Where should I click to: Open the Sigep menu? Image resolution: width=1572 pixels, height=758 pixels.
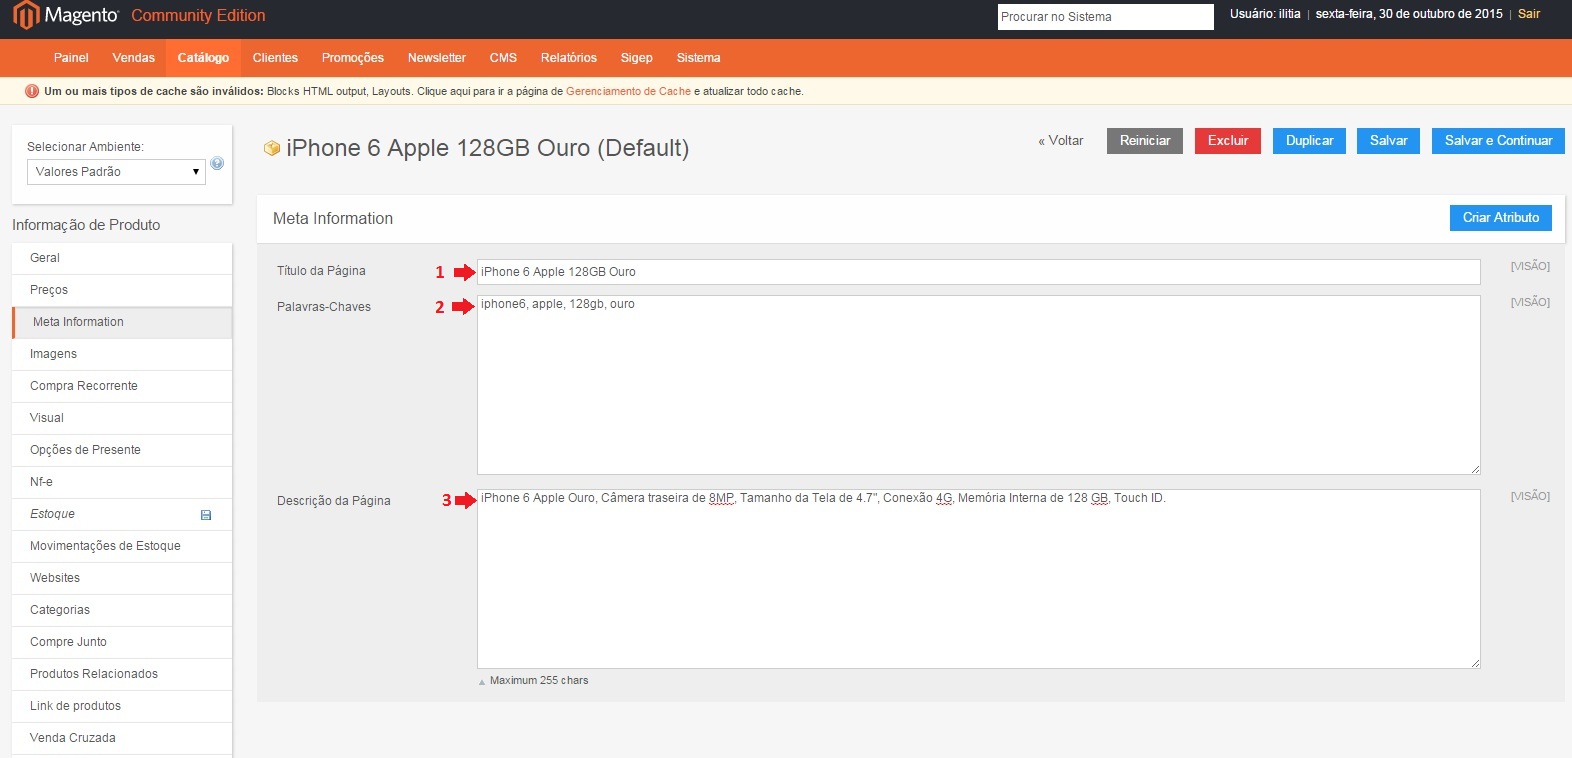coord(636,58)
